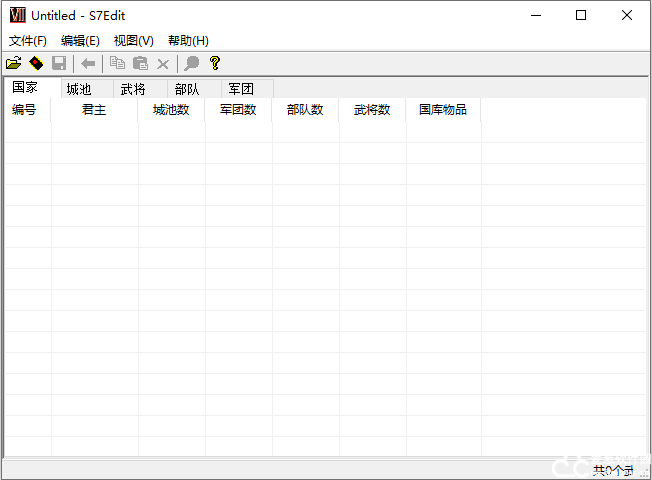Click the red diamond card toolbar icon
Screen dimensions: 652x480
click(x=36, y=63)
